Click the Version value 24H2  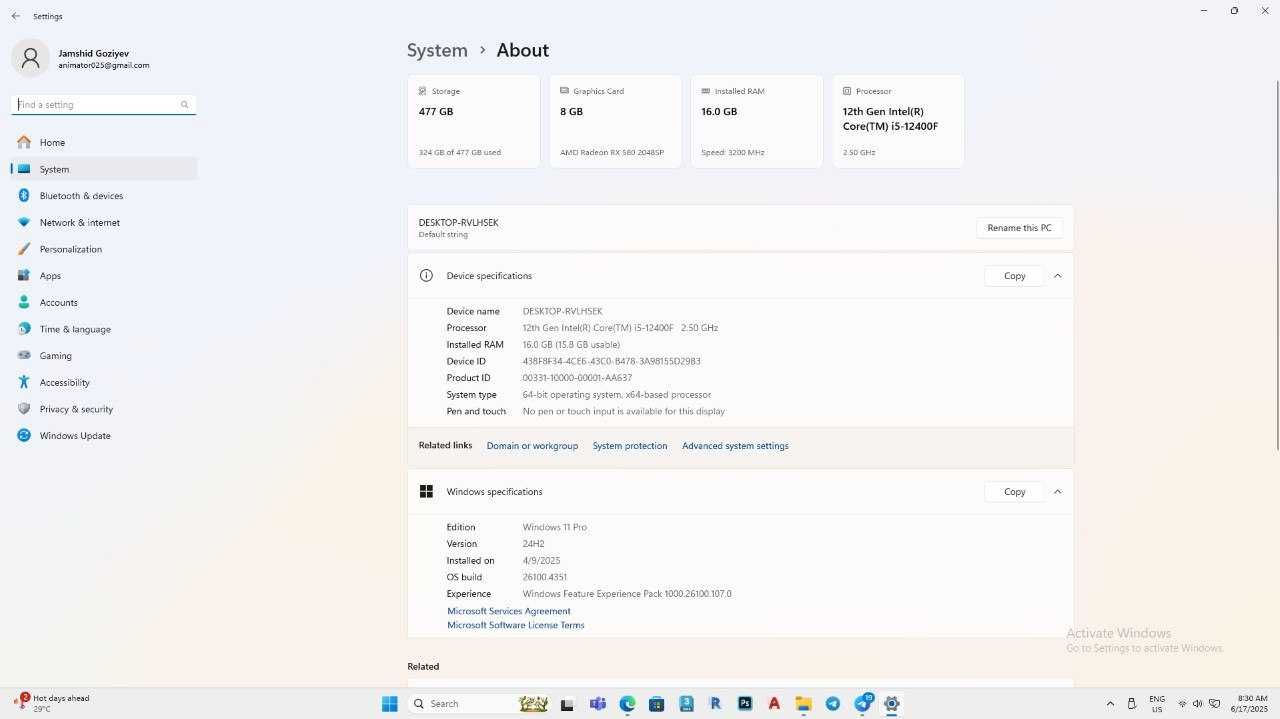[x=533, y=544]
